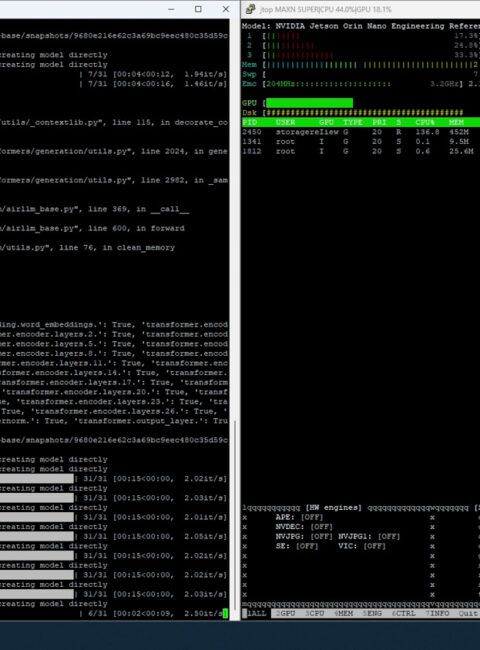Viewport: 480px width, 650px height.
Task: Click the 31/31 progress line showing 2.05it/s
Action: click(114, 536)
